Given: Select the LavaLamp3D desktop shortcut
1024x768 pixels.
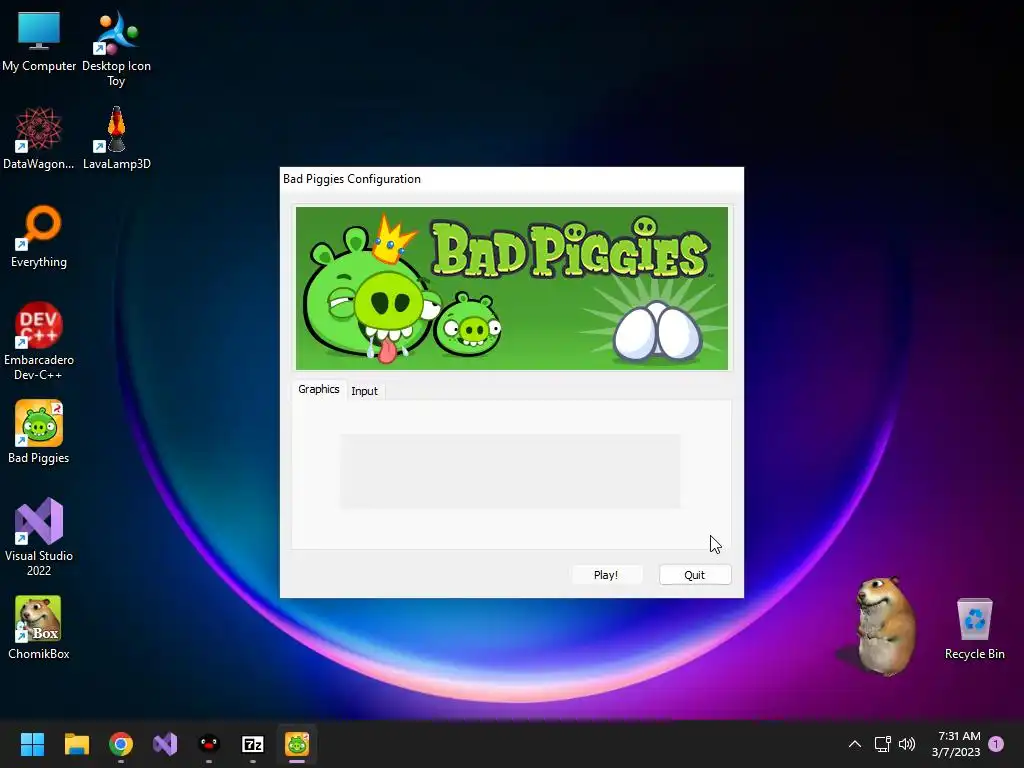Looking at the screenshot, I should pyautogui.click(x=116, y=138).
